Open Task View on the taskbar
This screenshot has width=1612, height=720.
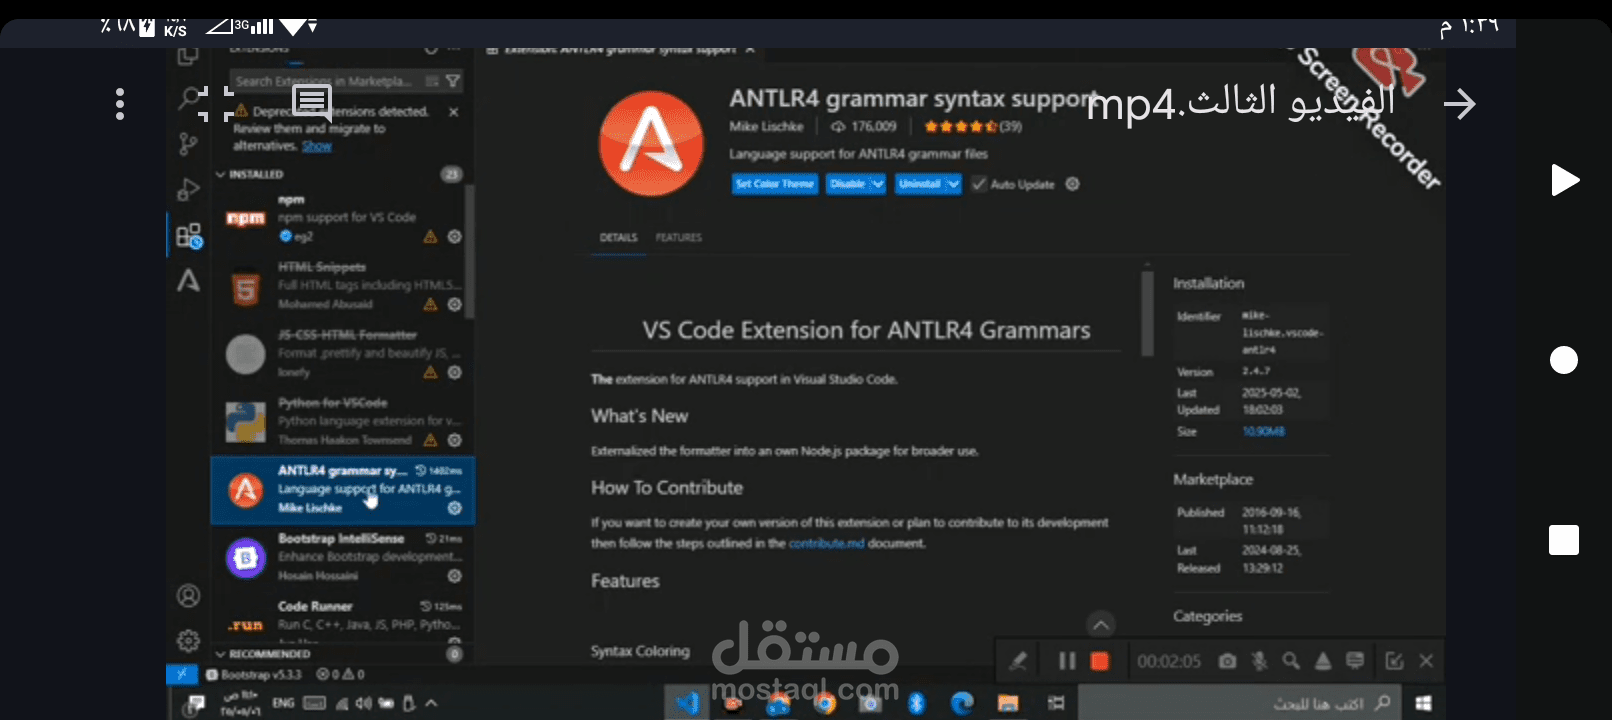coord(1055,703)
